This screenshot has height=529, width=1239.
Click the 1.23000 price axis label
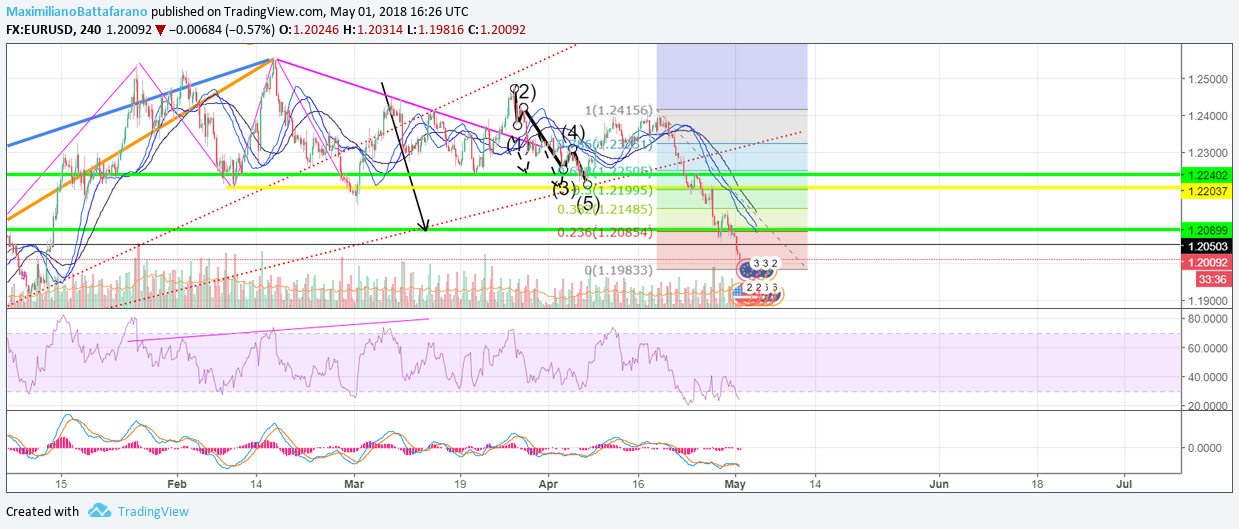click(1208, 153)
